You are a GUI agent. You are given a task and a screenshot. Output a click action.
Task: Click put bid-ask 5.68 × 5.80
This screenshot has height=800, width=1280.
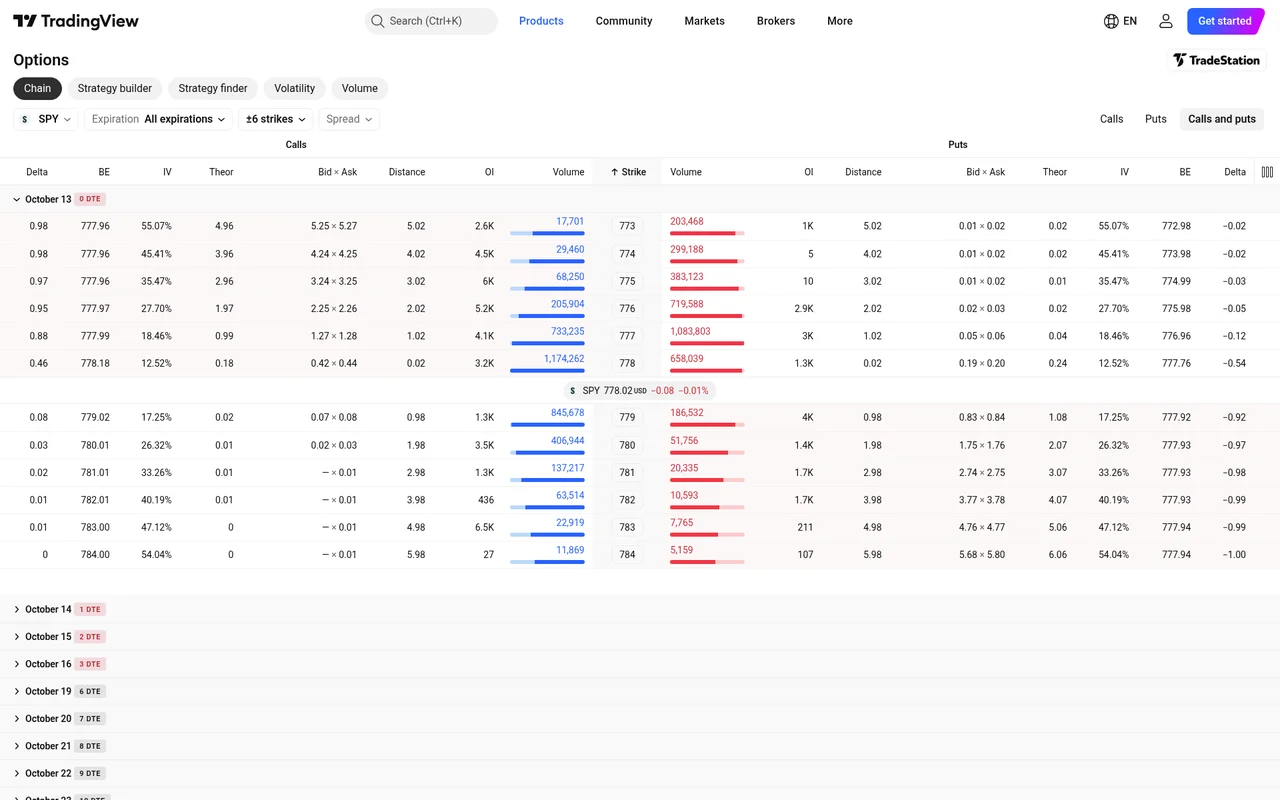[982, 554]
